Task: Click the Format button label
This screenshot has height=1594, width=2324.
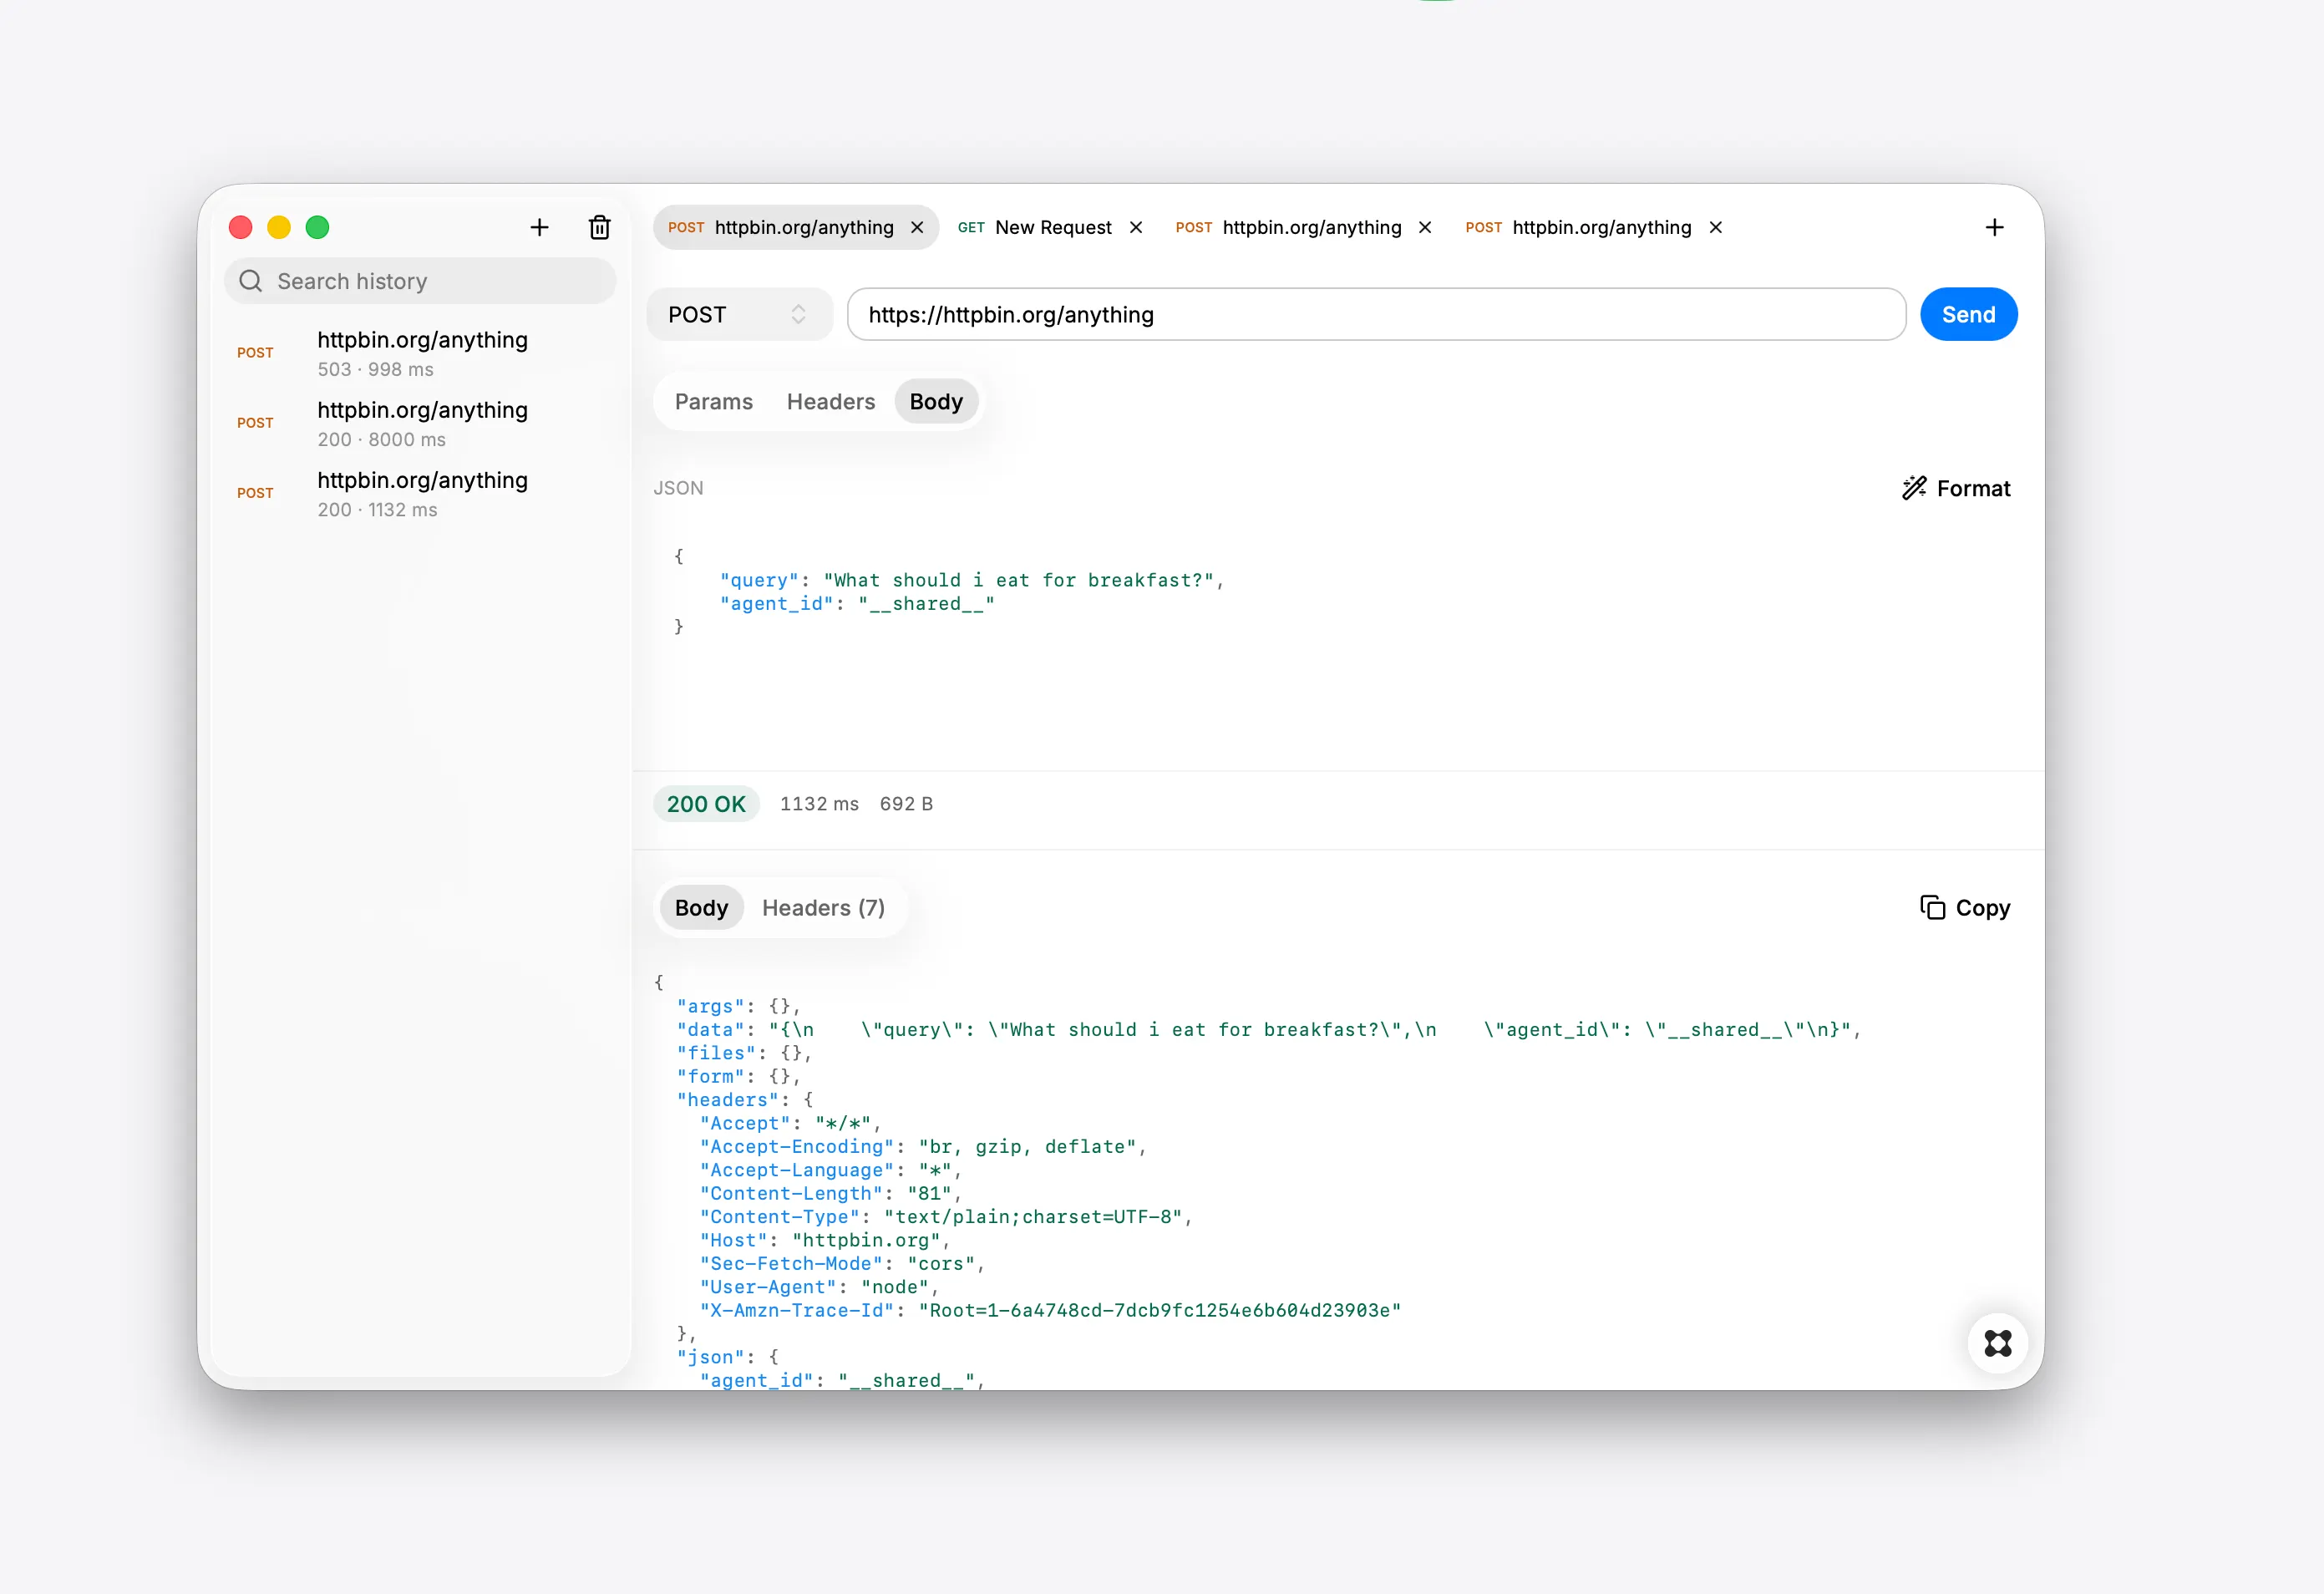Action: [x=1973, y=488]
